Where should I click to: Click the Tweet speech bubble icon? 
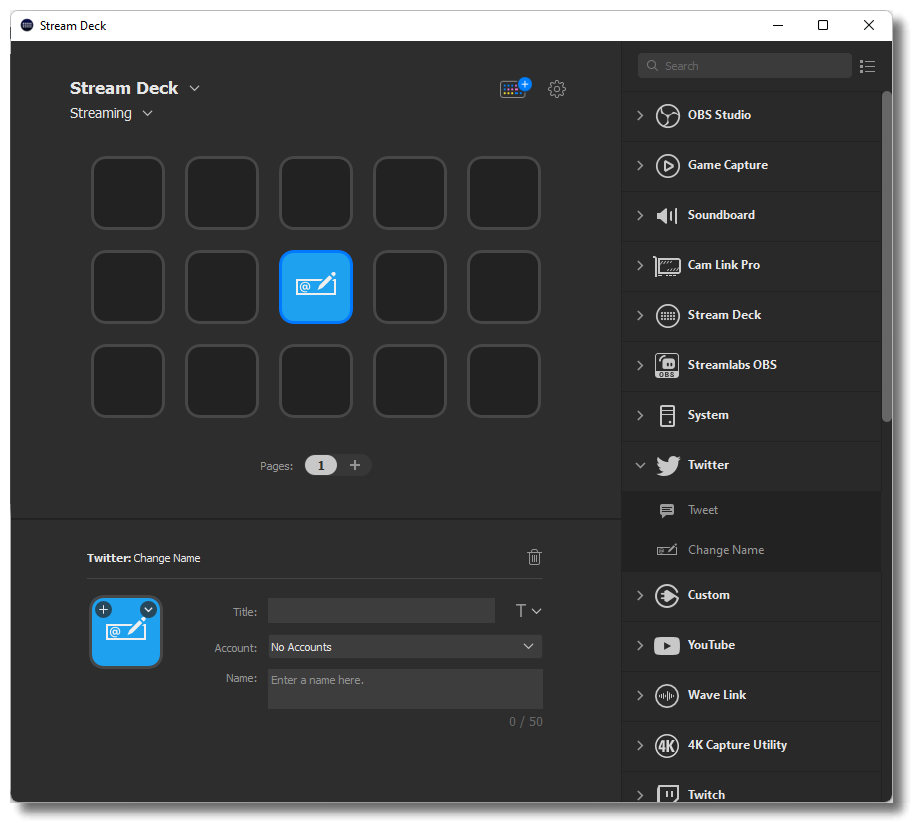click(667, 511)
